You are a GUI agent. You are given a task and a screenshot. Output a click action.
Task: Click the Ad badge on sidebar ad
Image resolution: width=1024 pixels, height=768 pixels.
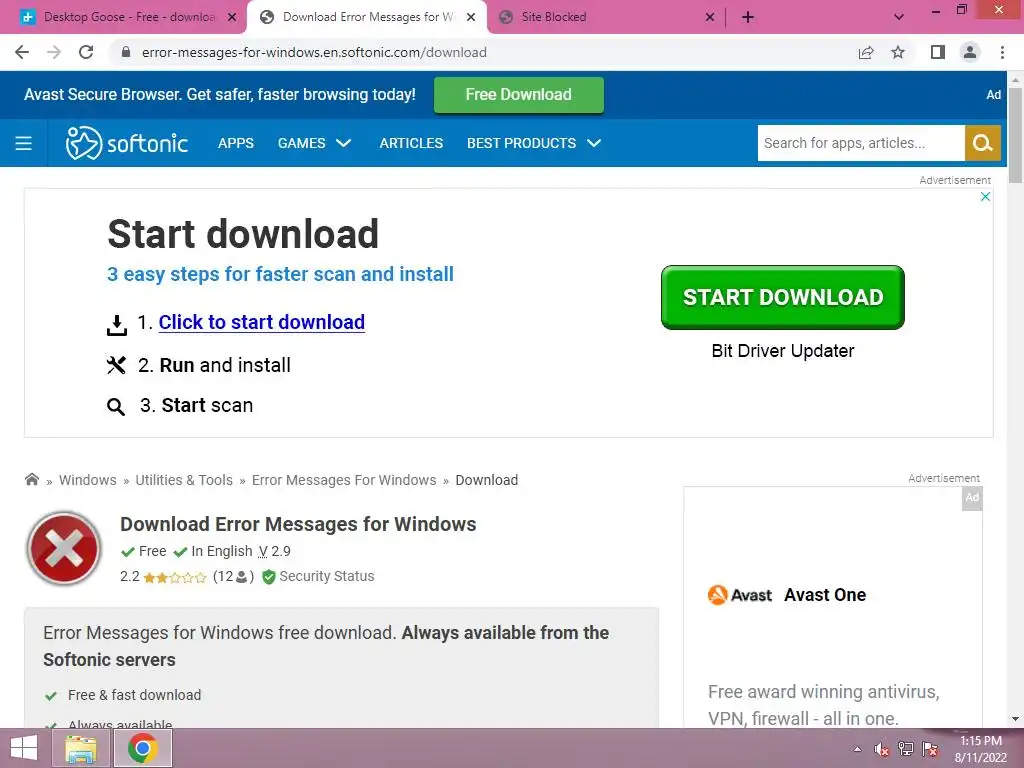point(972,498)
